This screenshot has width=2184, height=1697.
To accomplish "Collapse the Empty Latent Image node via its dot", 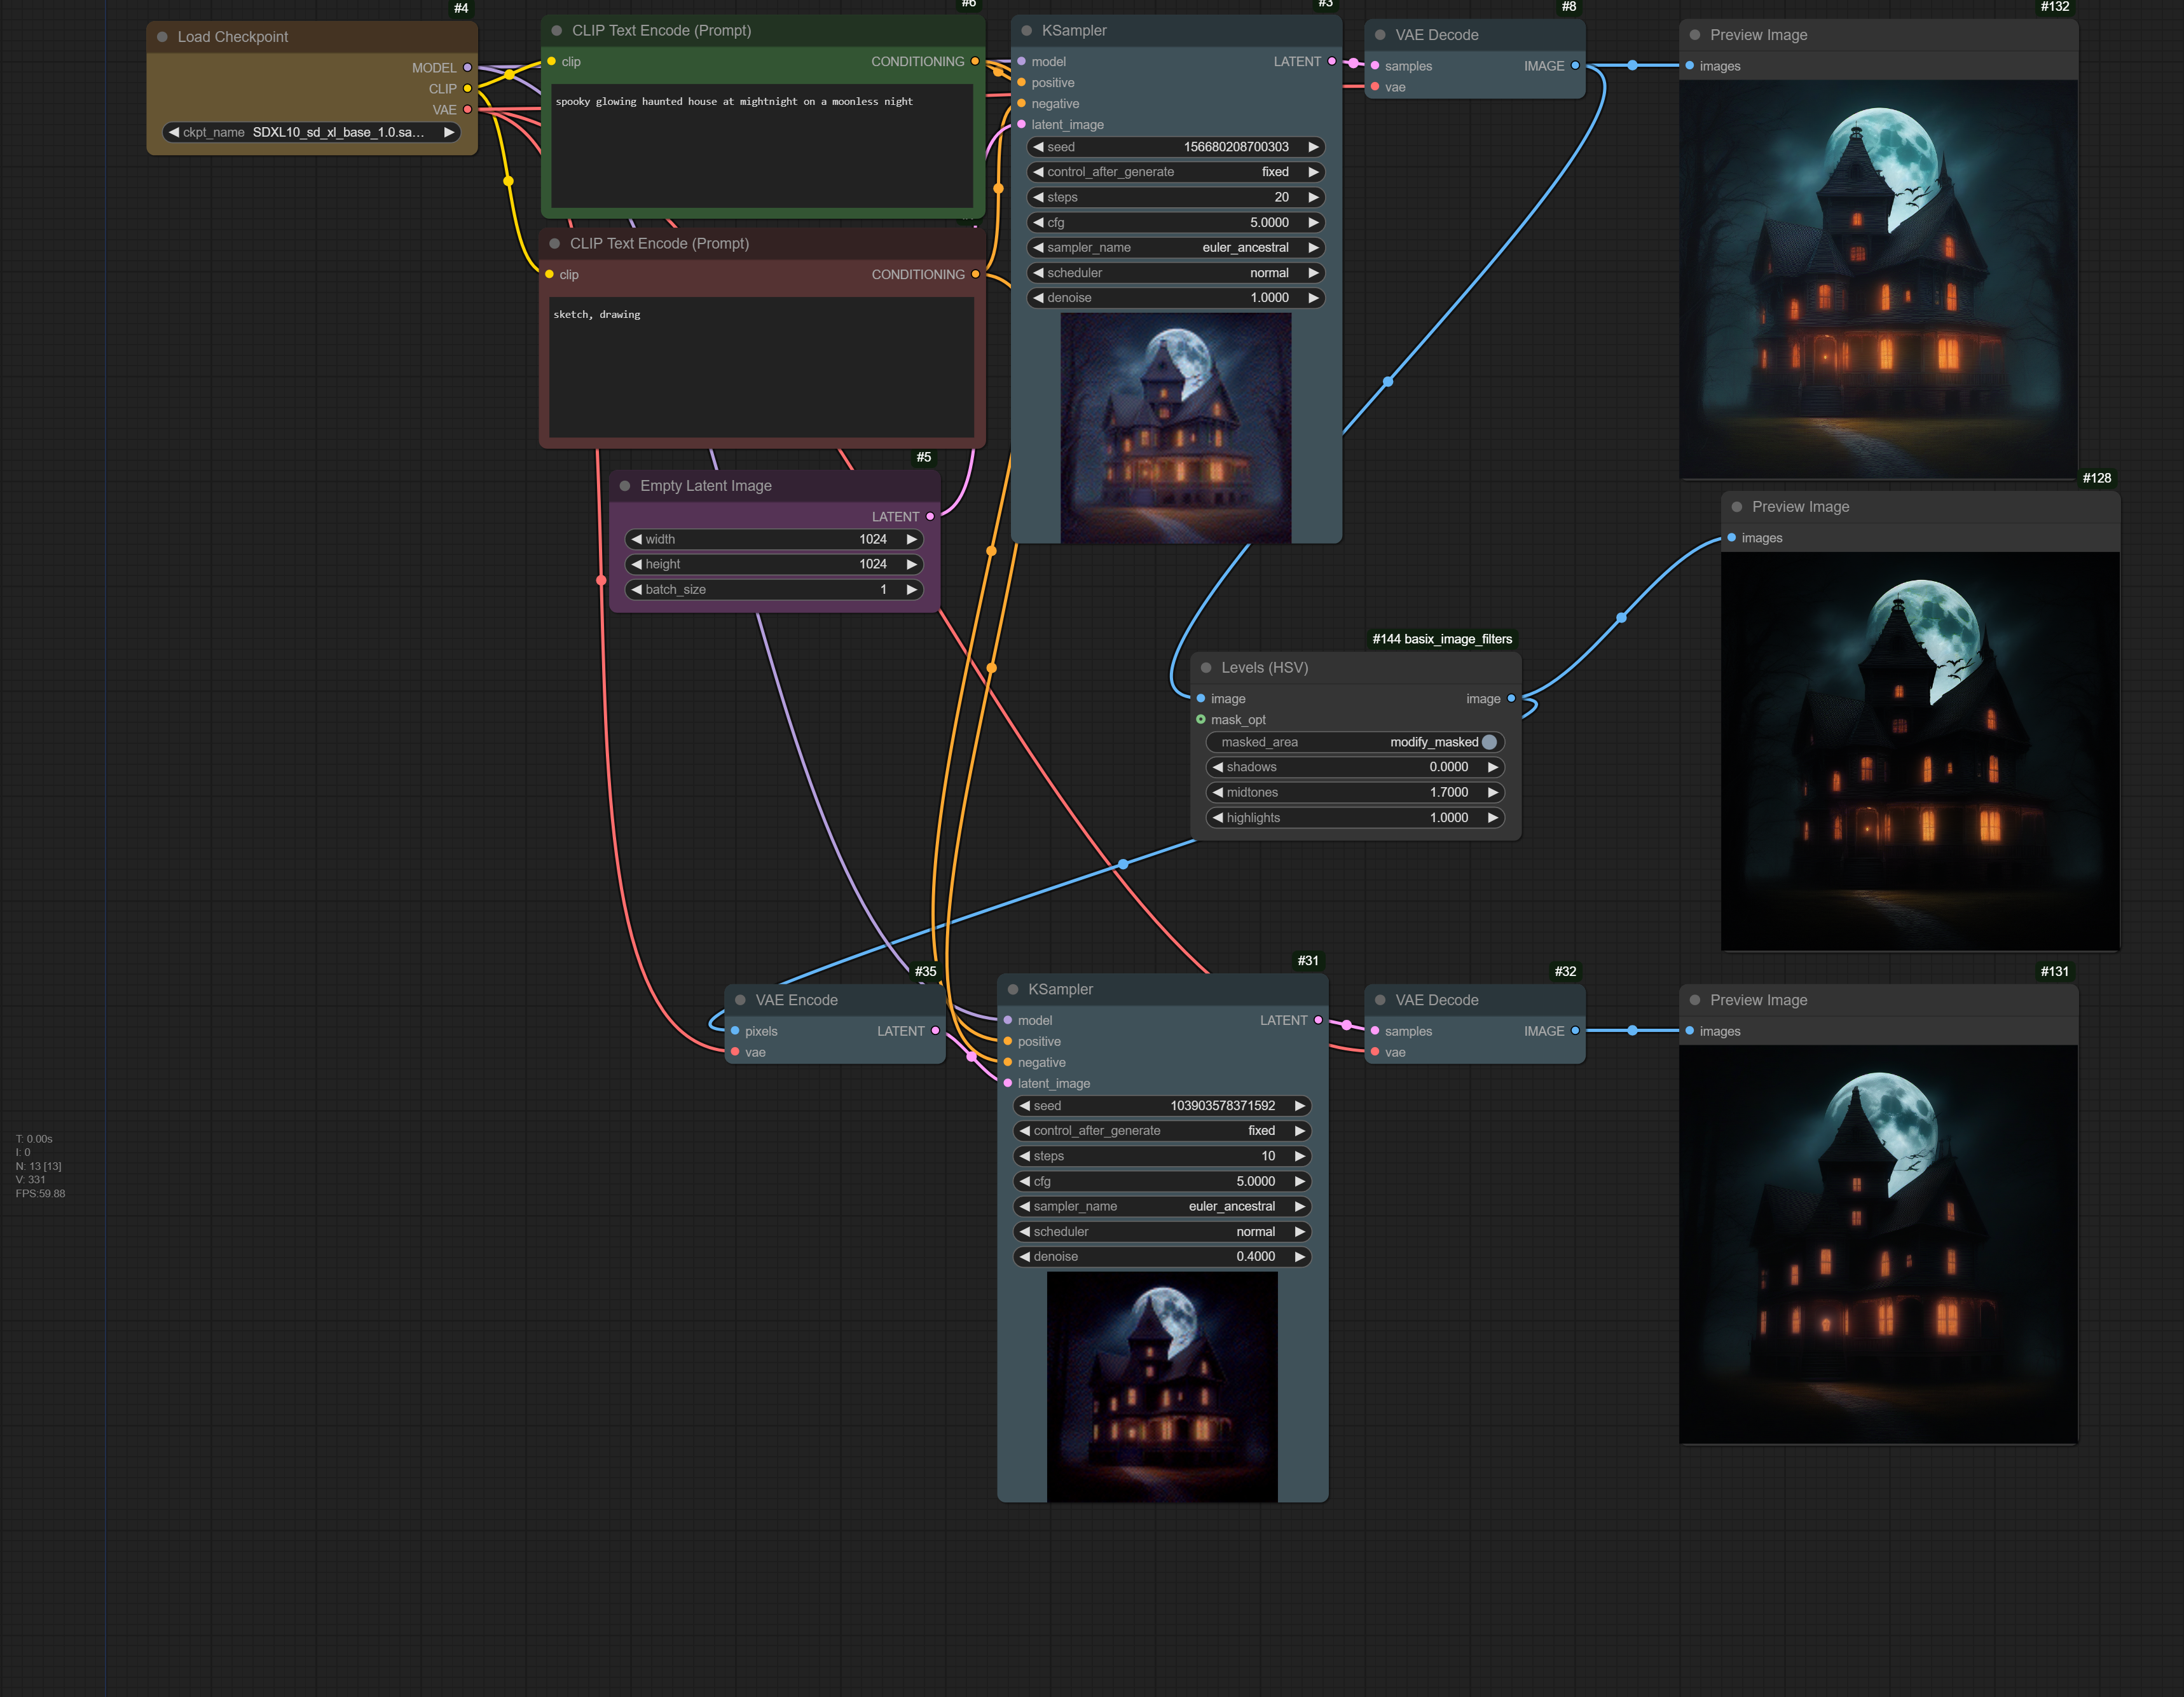I will pyautogui.click(x=625, y=486).
